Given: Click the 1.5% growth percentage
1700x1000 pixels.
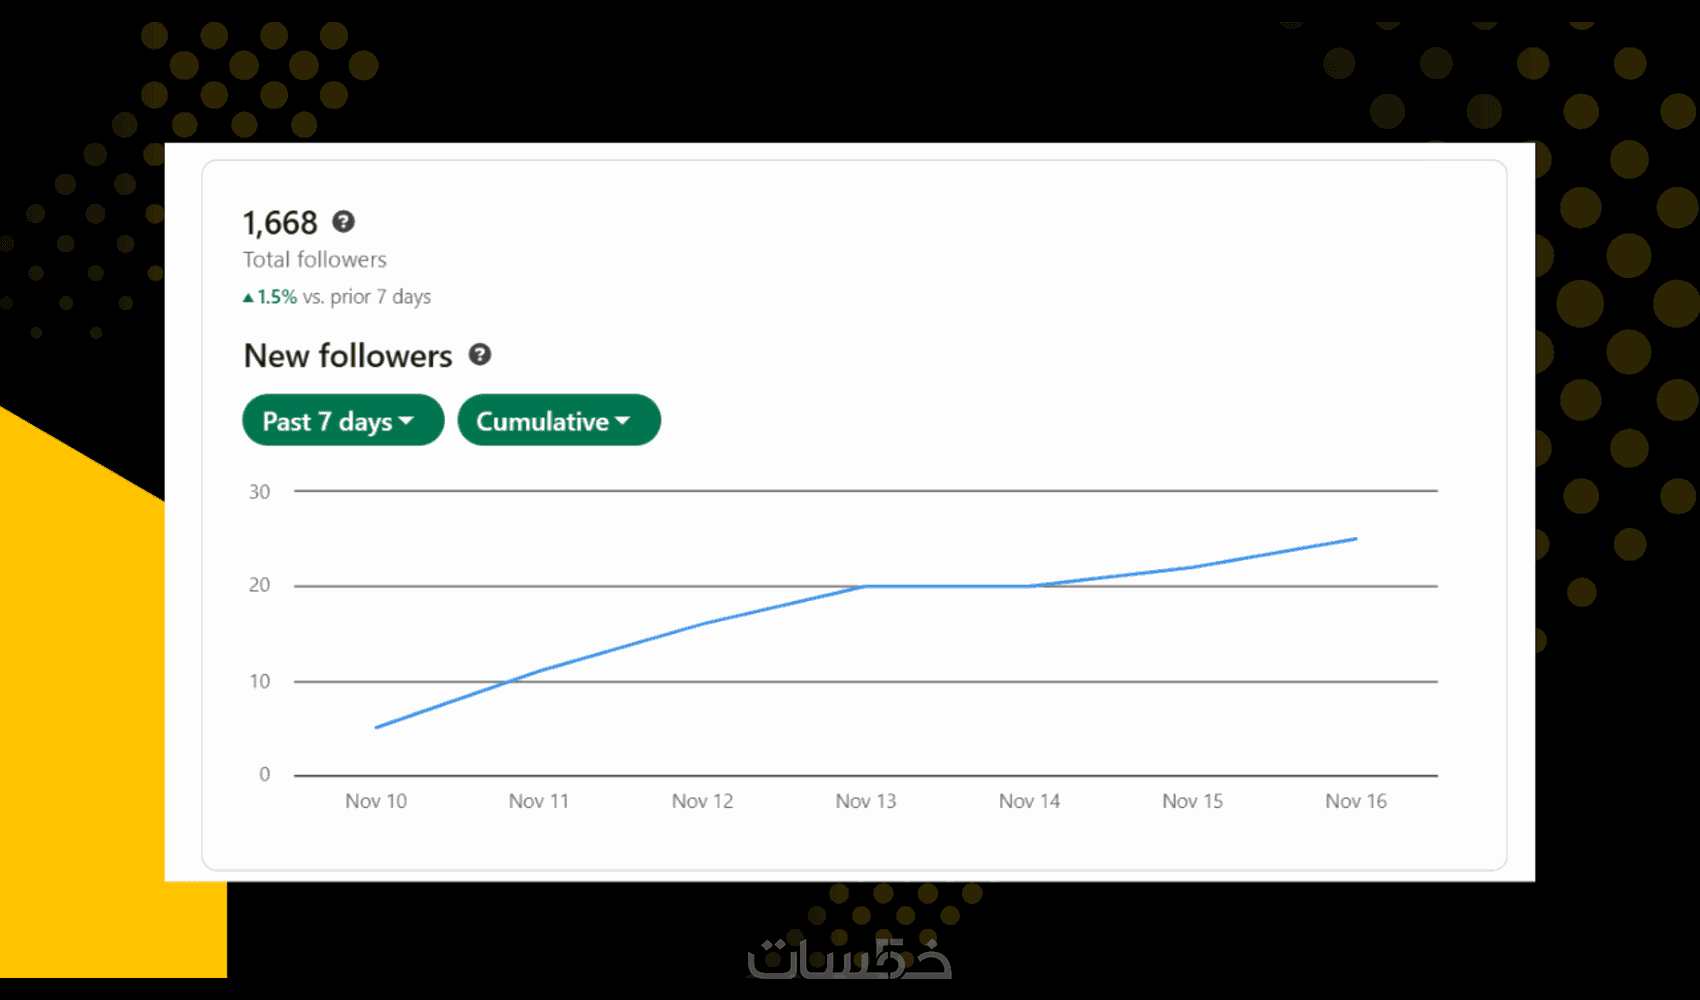Looking at the screenshot, I should (x=277, y=297).
